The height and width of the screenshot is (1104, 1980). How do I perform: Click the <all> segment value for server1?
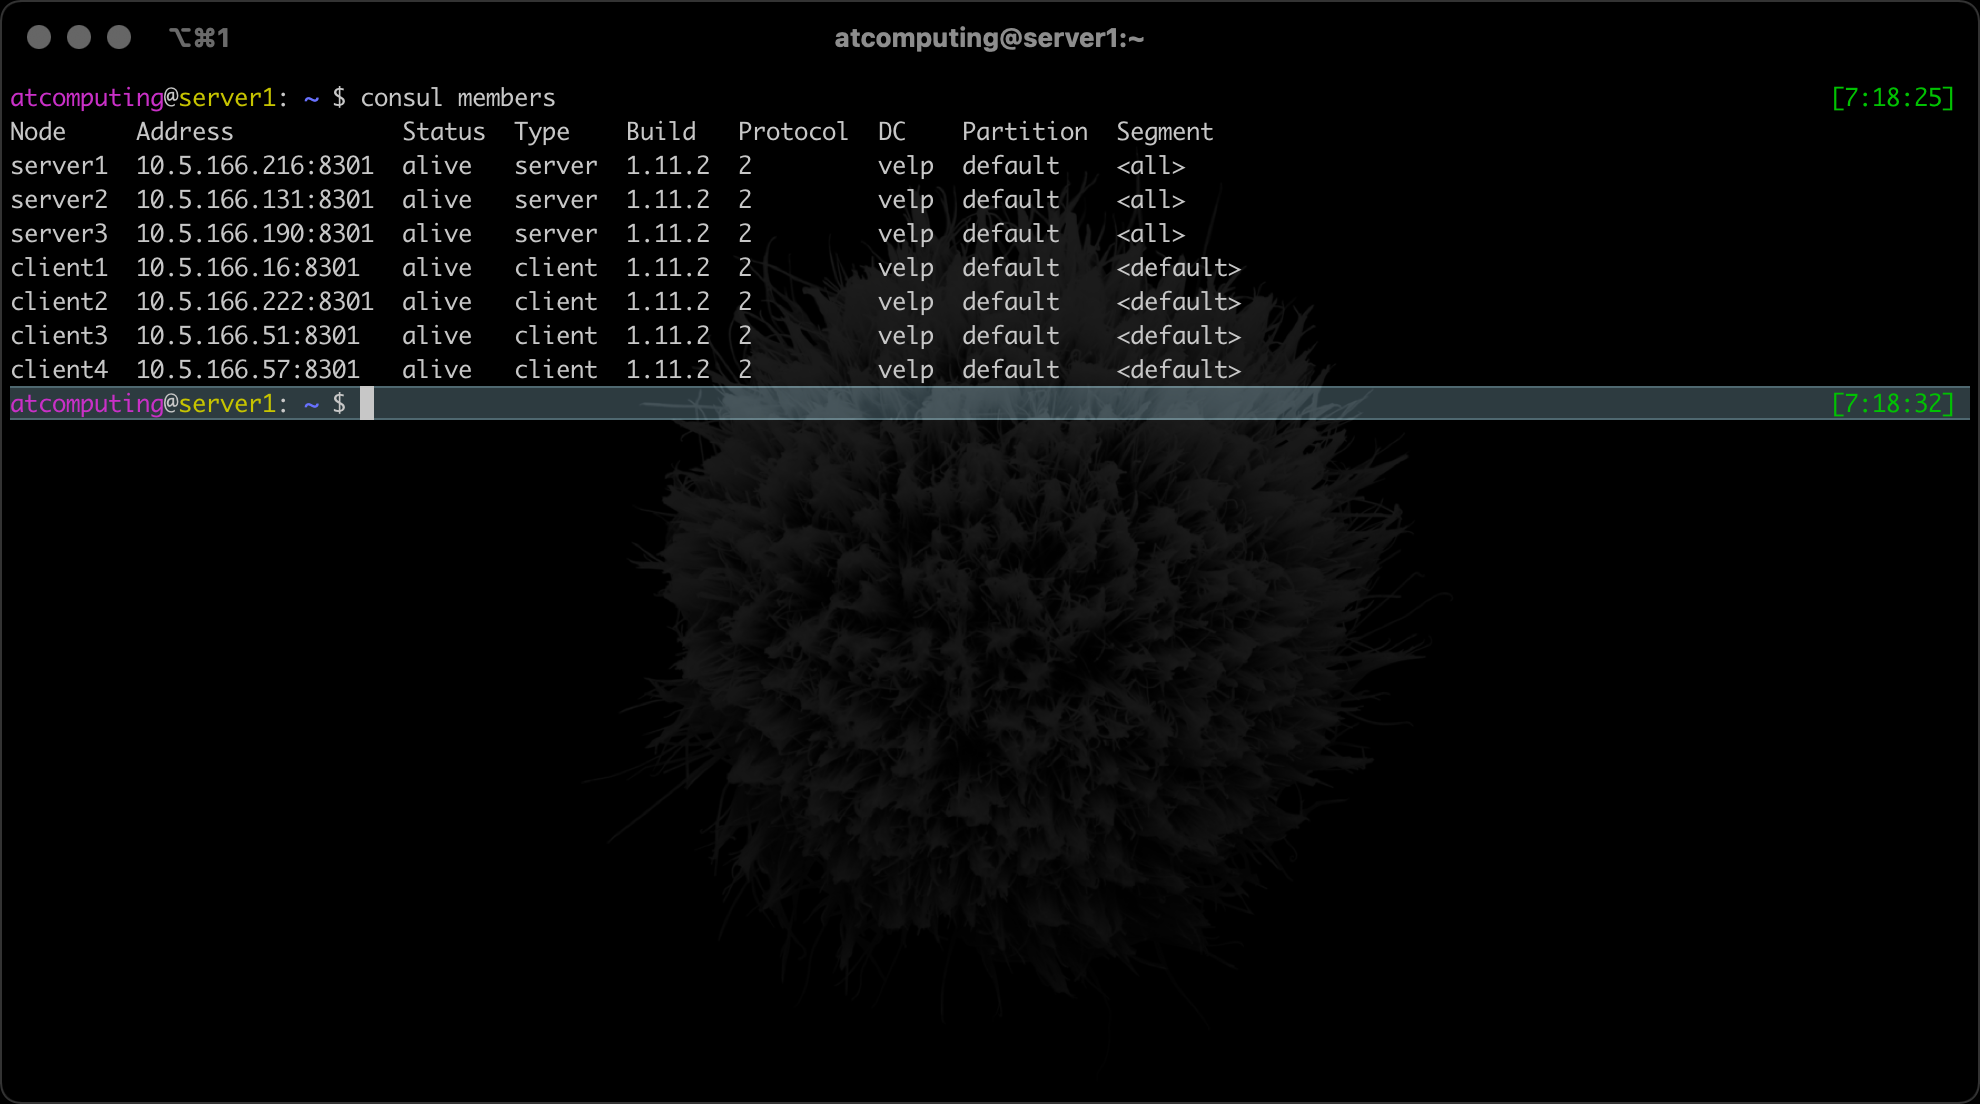[1150, 166]
